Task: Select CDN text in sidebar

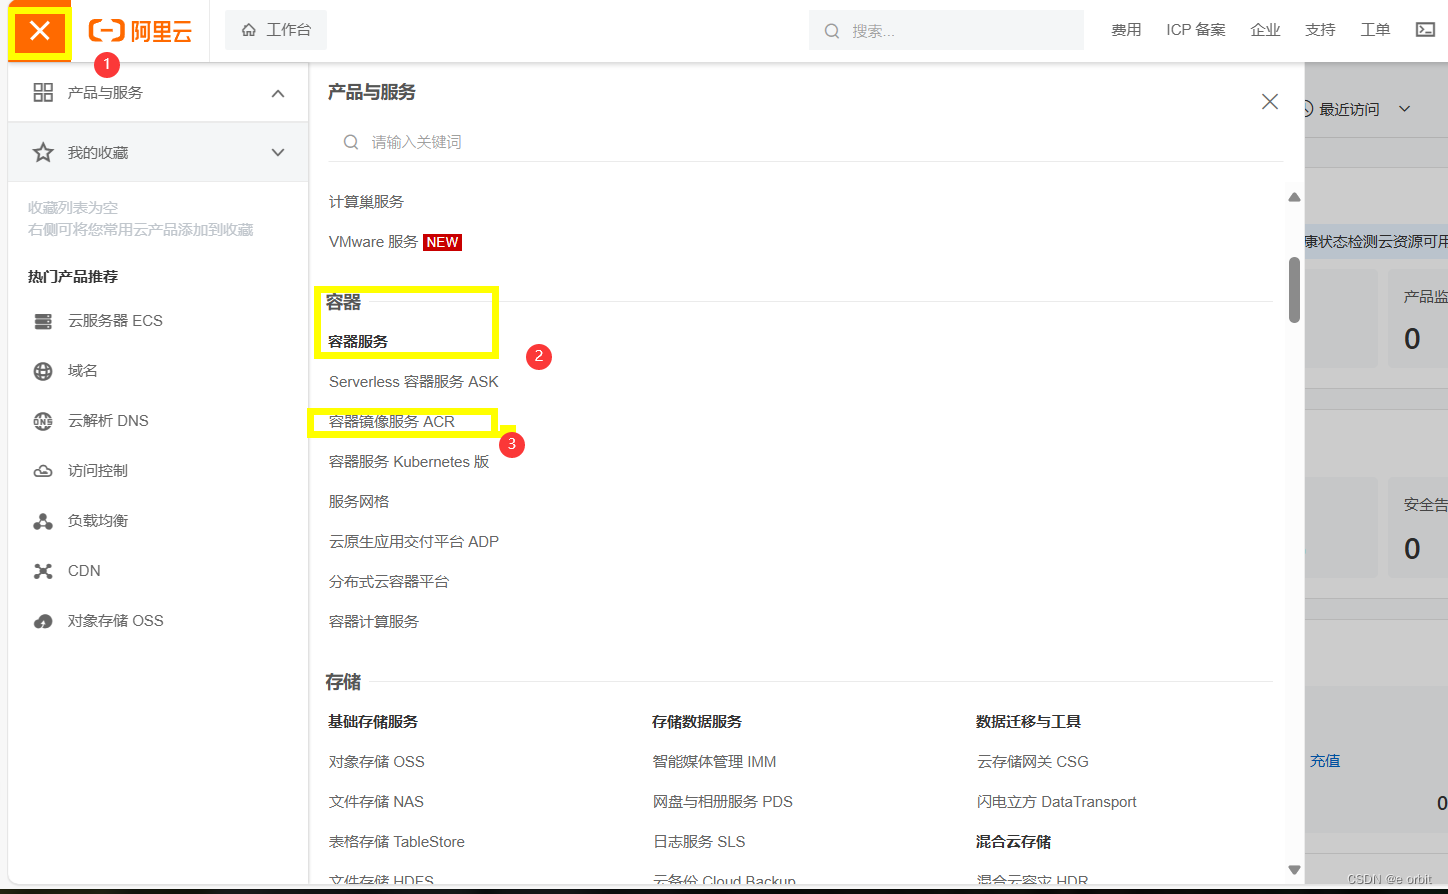Action: coord(84,571)
